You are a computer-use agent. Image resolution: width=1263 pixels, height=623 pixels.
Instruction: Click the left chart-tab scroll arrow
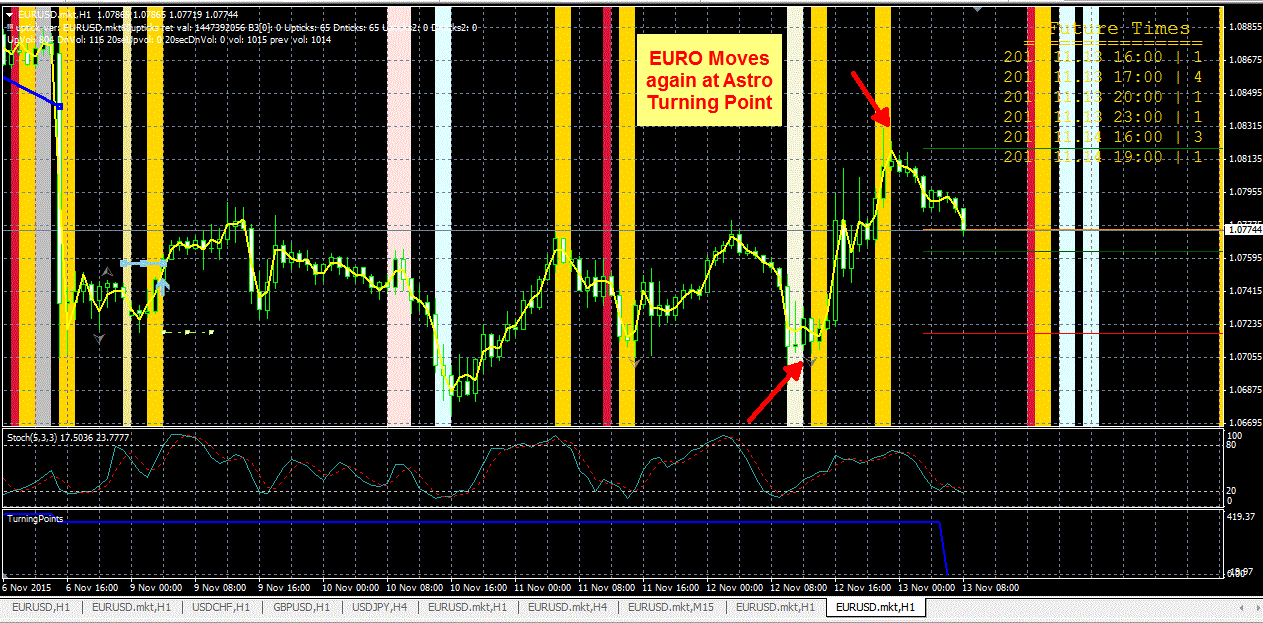click(x=1242, y=607)
